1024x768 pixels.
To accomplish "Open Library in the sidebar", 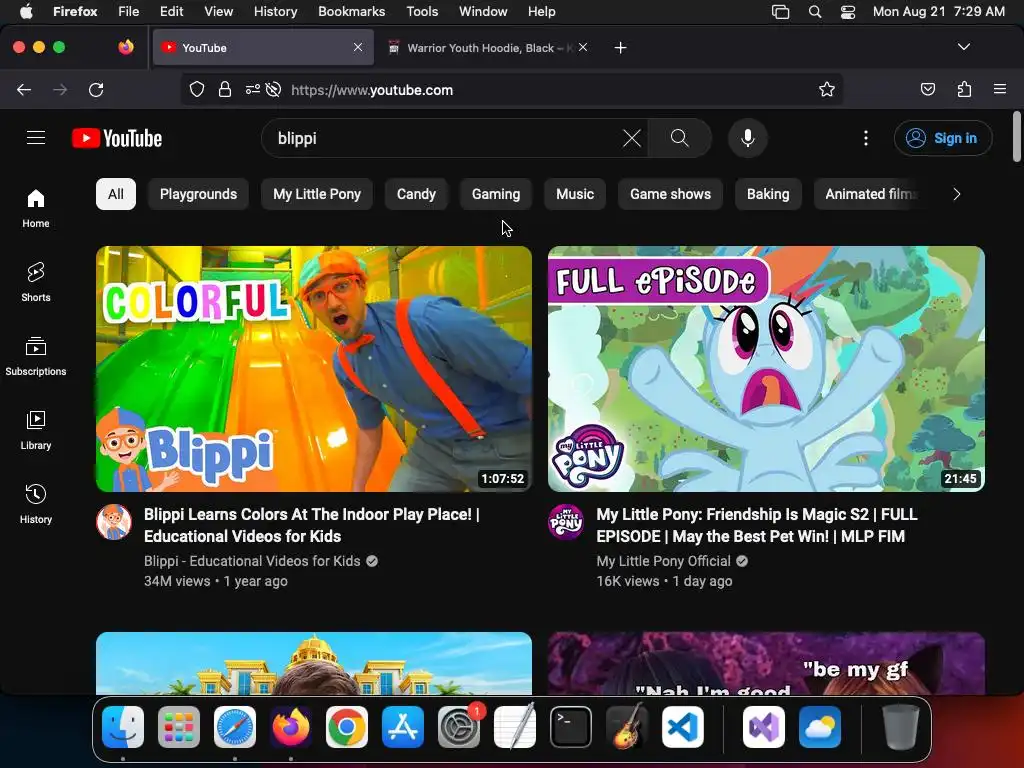I will tap(36, 430).
